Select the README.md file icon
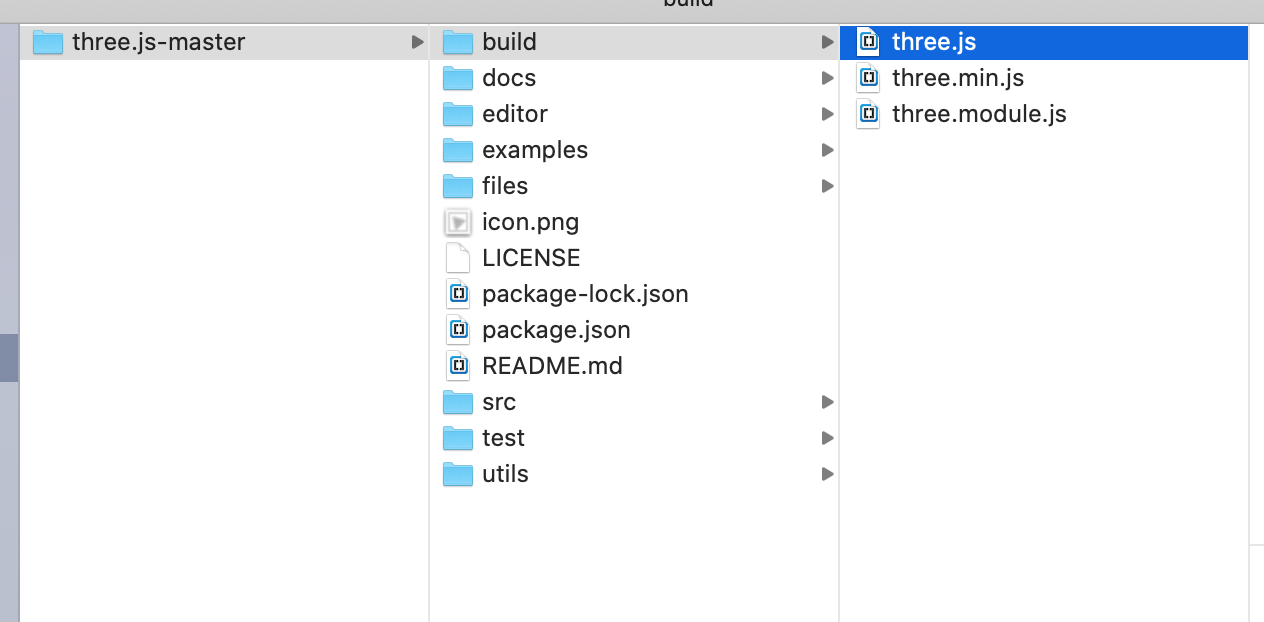 click(458, 366)
